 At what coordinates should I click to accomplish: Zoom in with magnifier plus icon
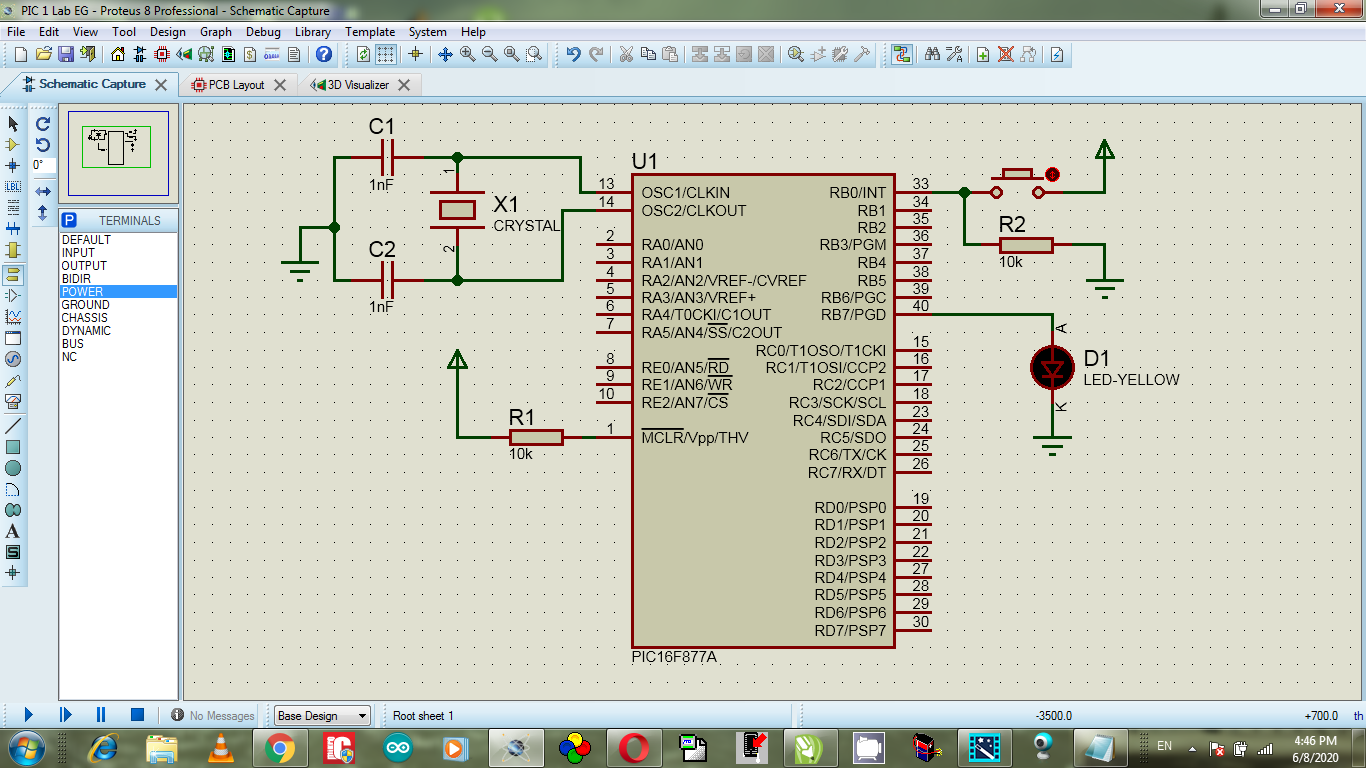(x=467, y=54)
